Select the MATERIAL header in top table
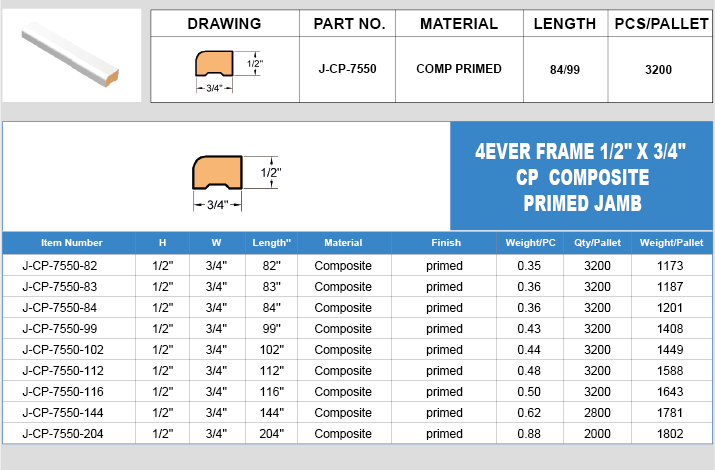715x470 pixels. click(459, 24)
